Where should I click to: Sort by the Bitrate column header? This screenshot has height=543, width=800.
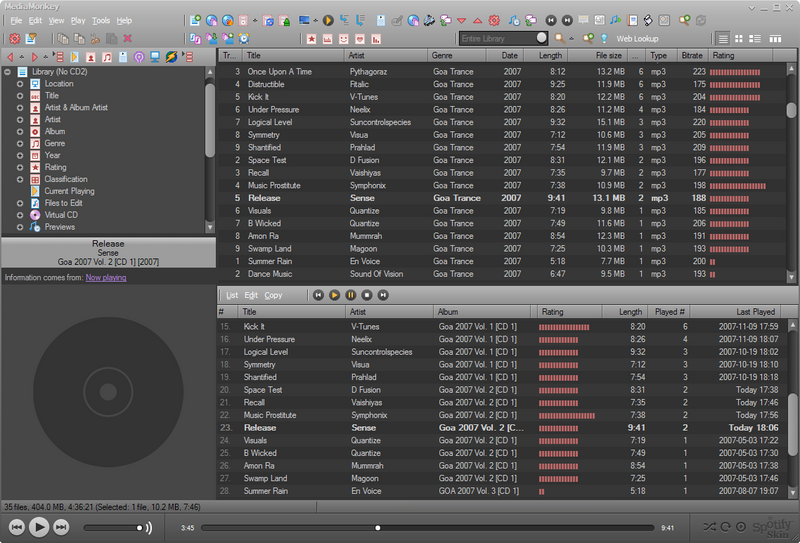tap(692, 56)
